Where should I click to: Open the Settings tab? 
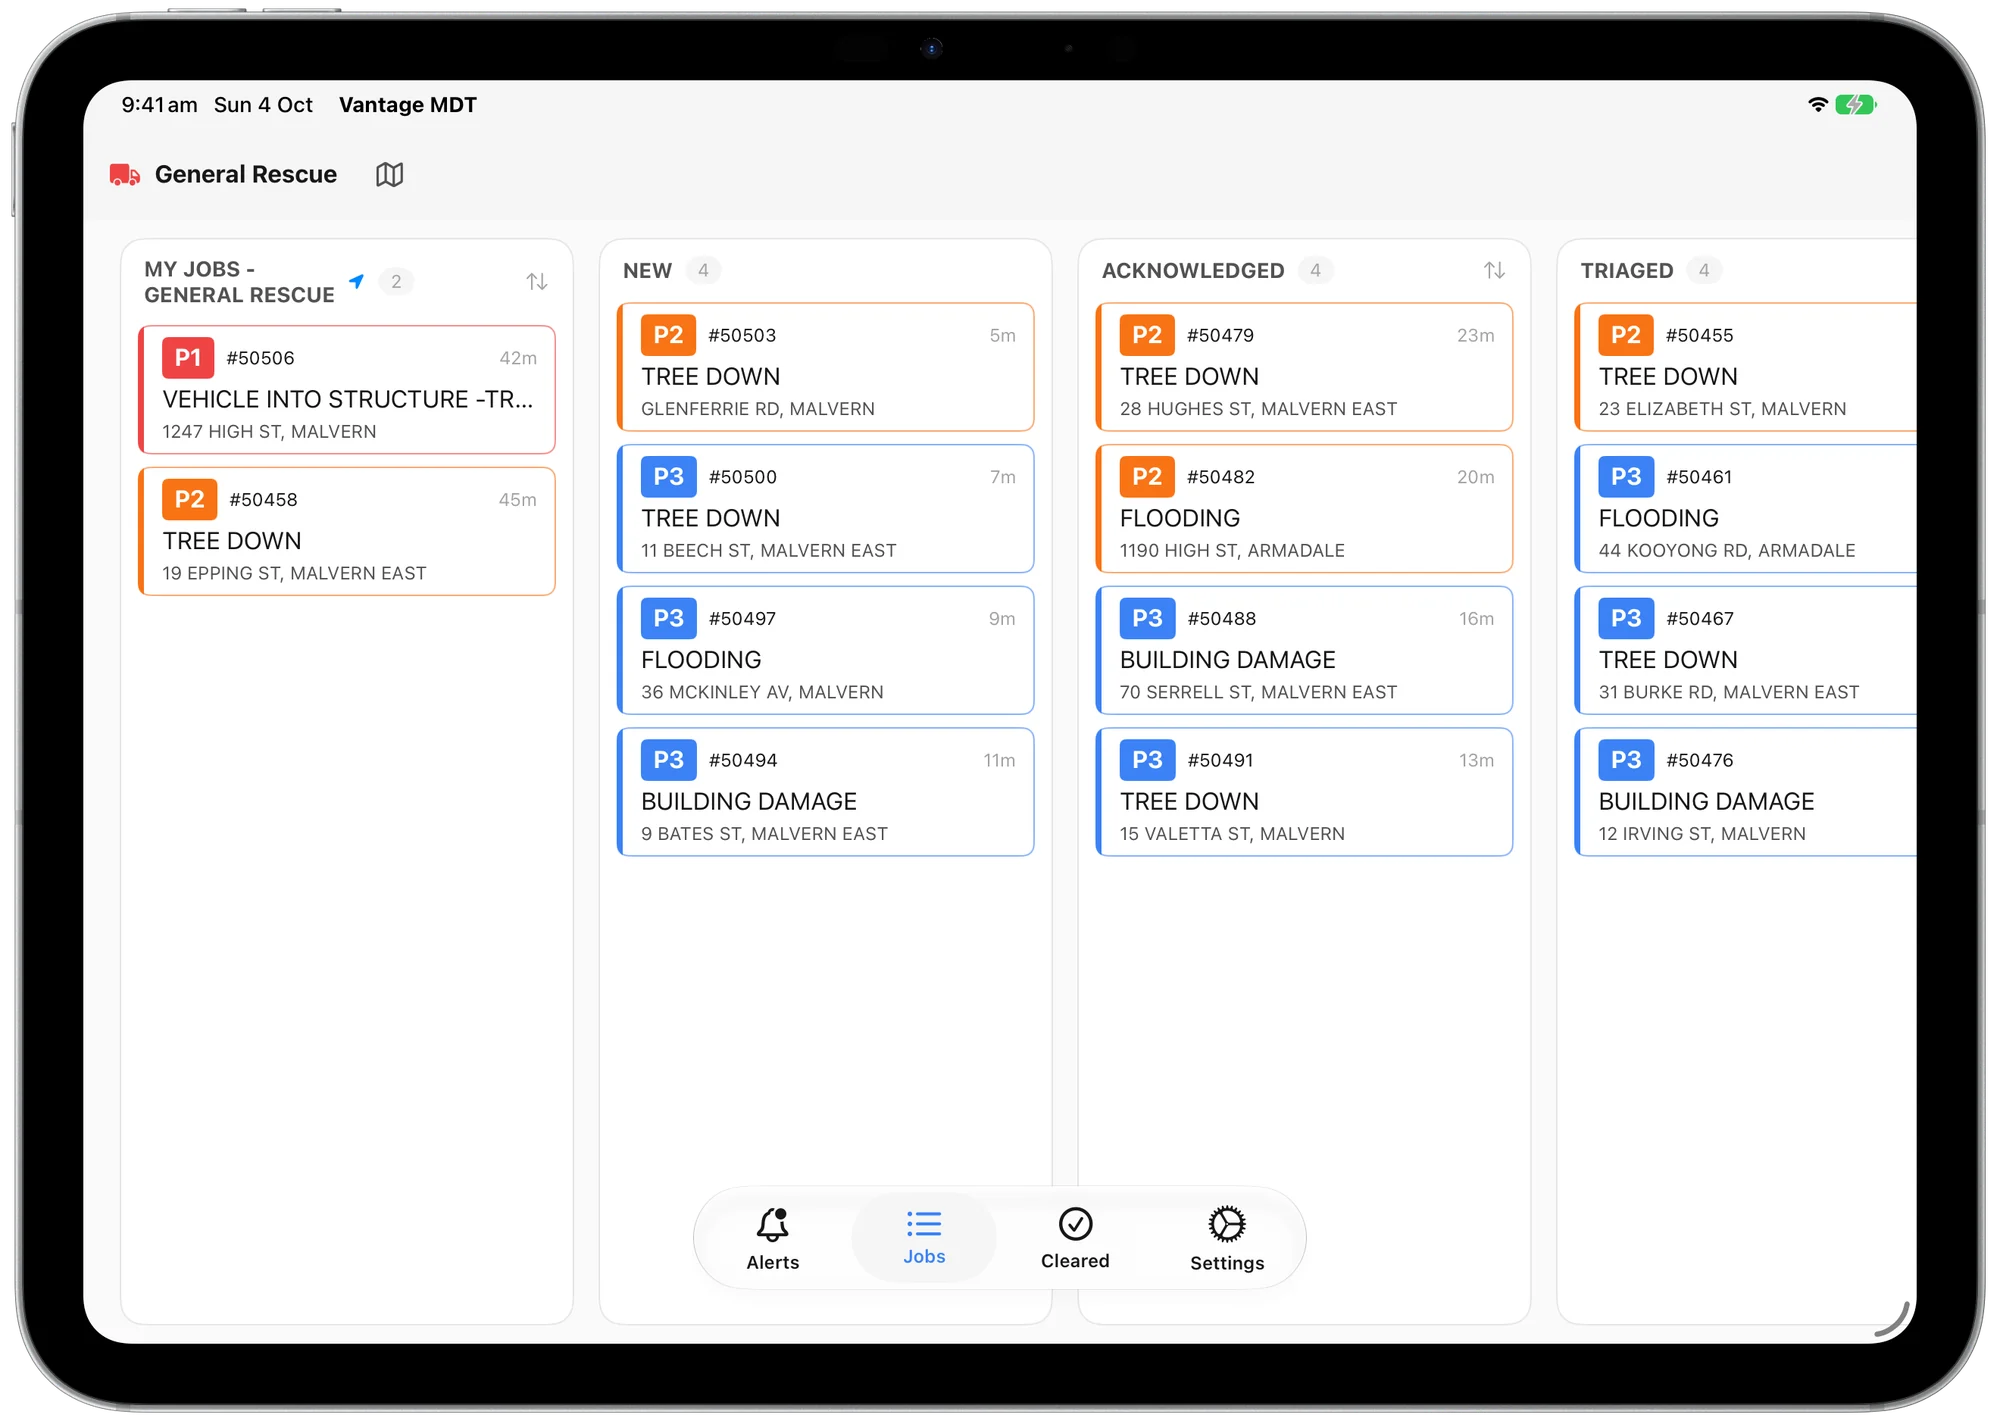tap(1227, 1239)
